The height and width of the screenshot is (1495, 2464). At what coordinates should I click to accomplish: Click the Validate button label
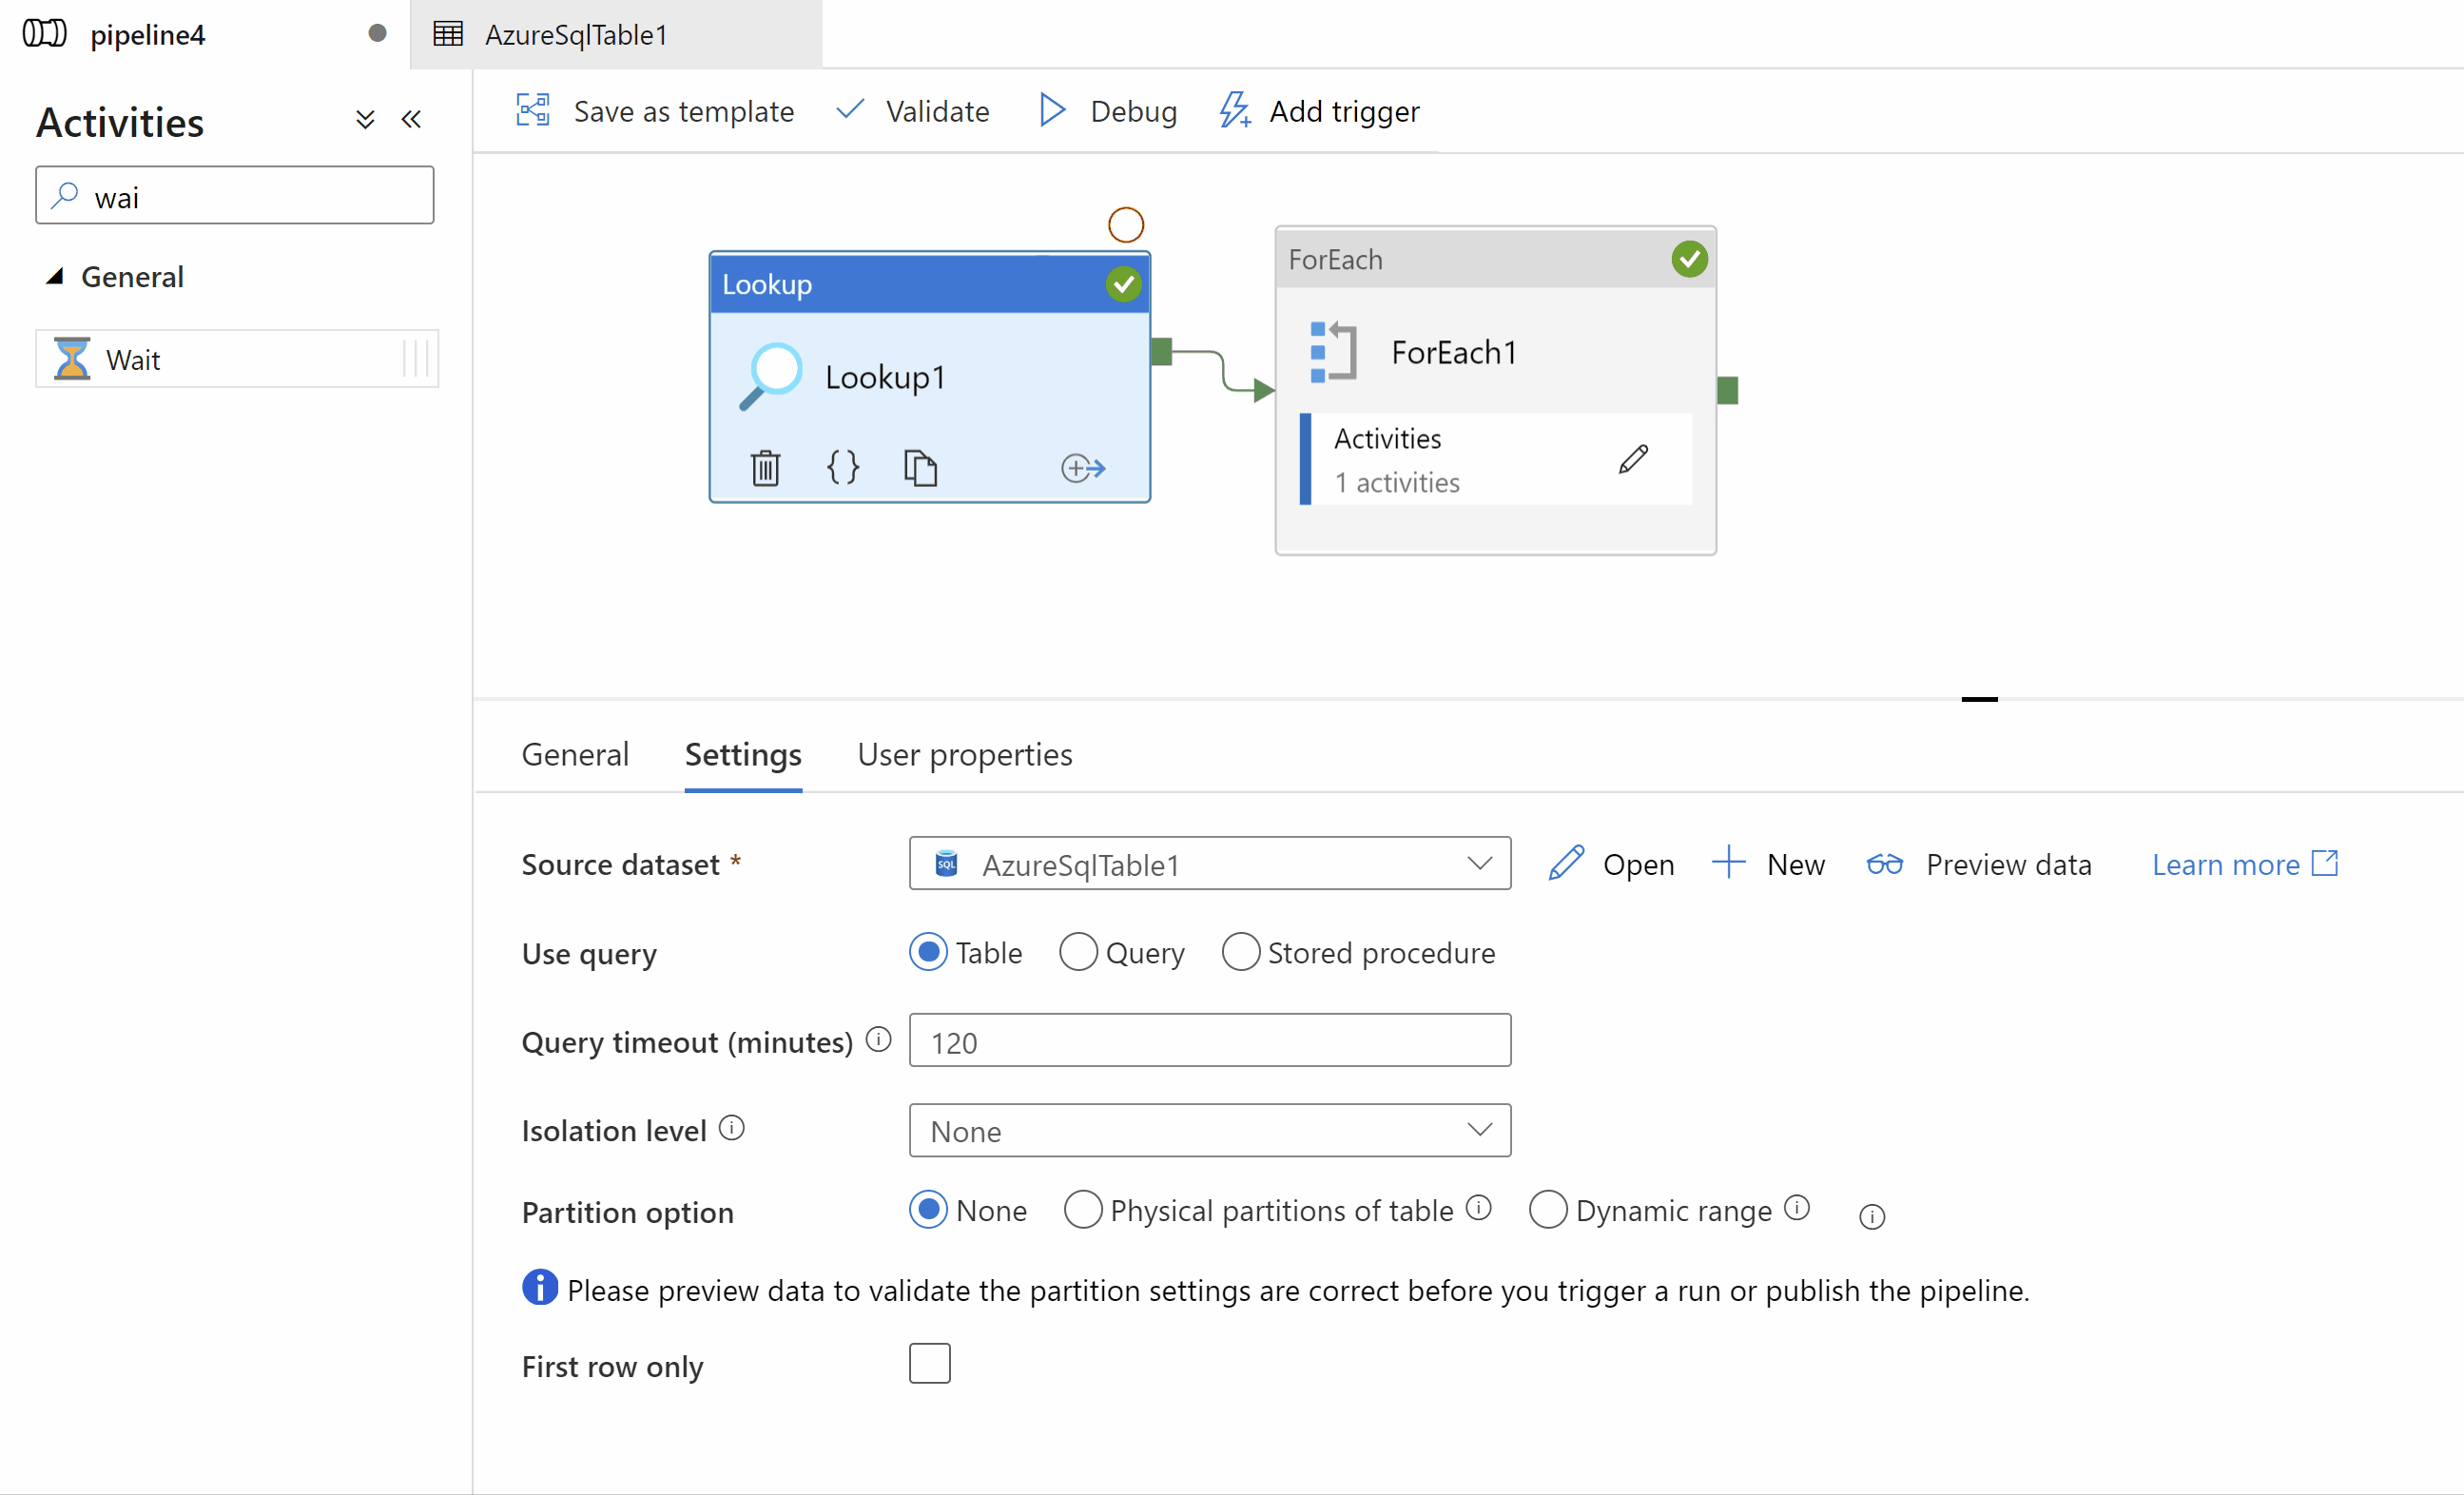click(938, 111)
